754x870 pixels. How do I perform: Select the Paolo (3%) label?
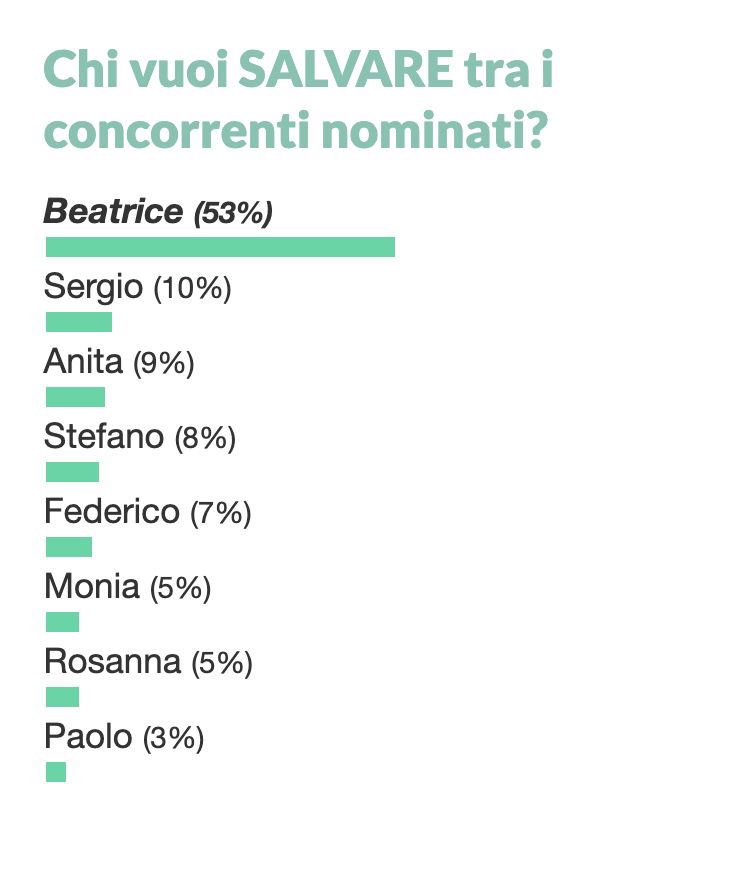pos(124,737)
